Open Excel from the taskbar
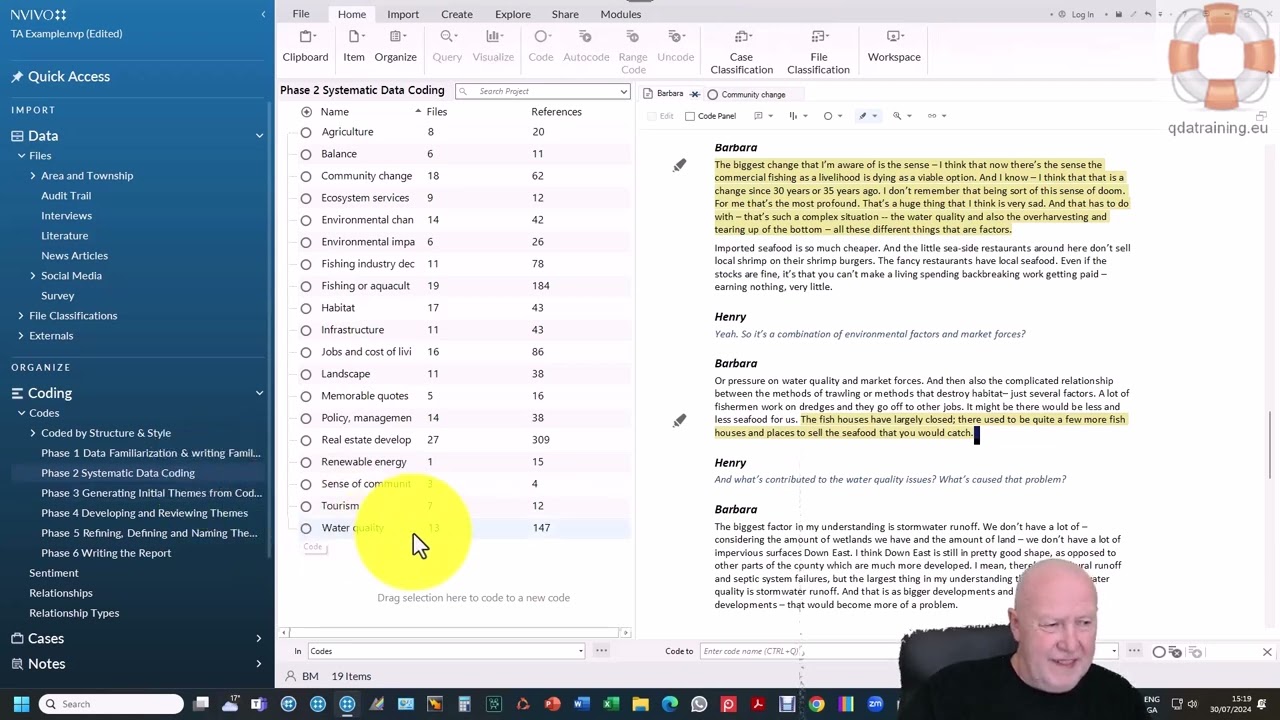 611,704
